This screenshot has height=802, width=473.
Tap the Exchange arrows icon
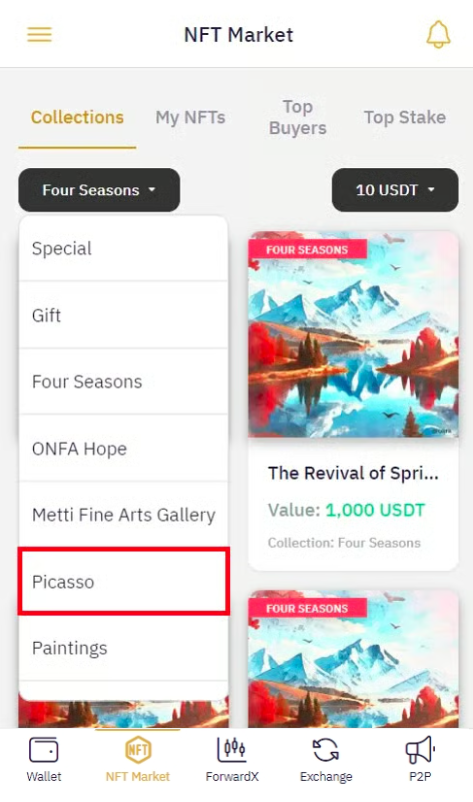326,750
